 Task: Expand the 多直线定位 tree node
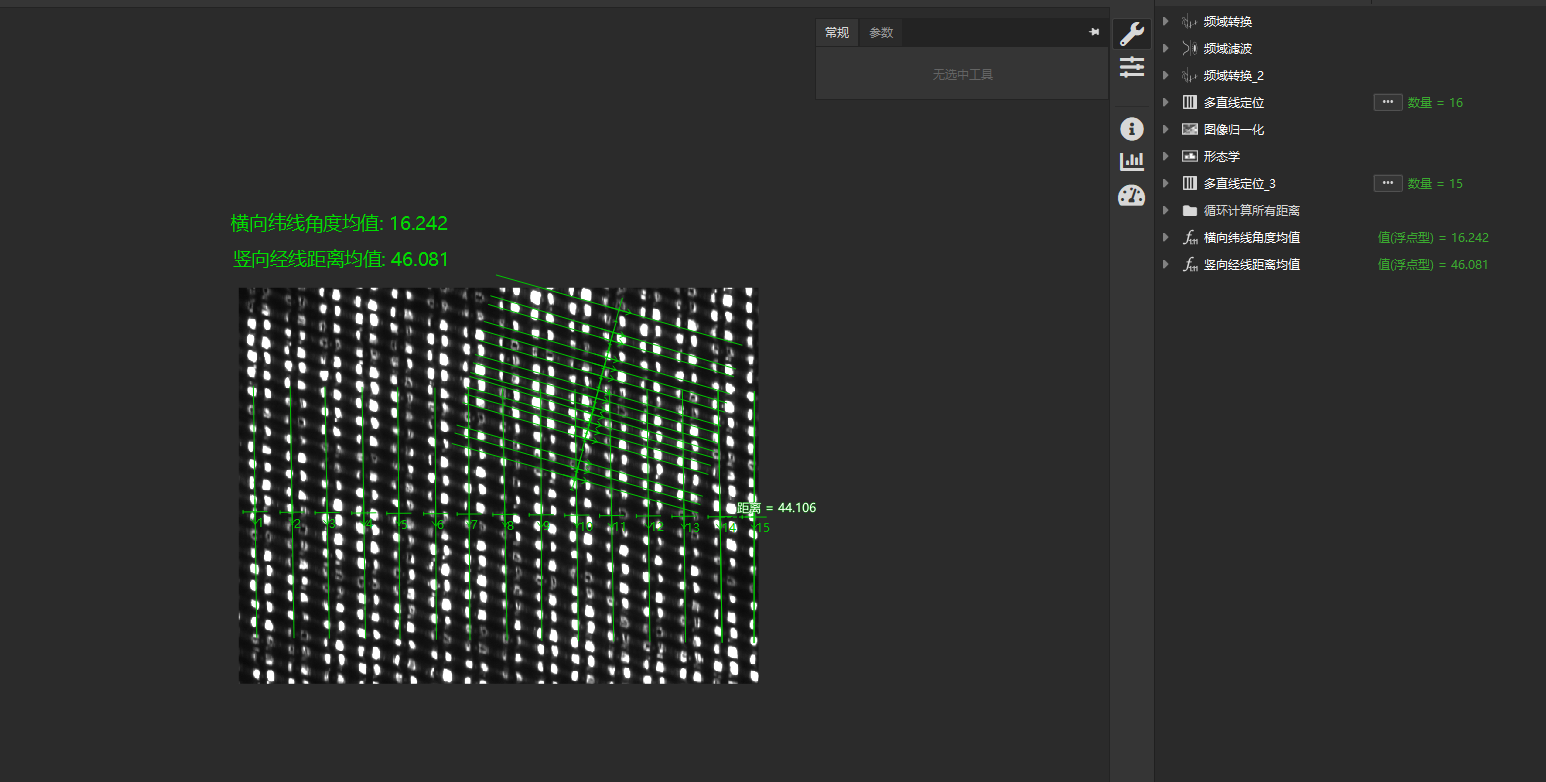click(1165, 102)
